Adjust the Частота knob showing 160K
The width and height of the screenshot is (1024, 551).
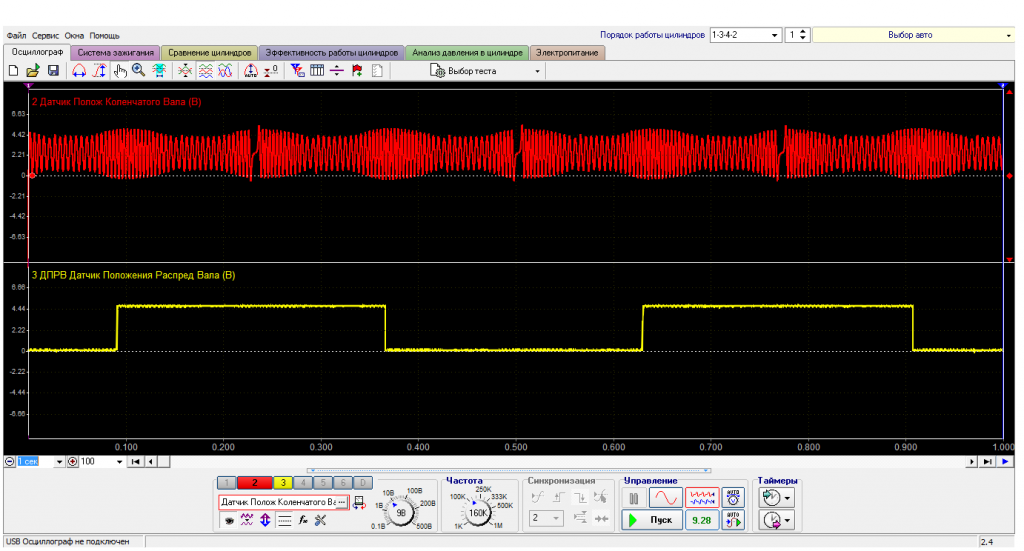(x=479, y=512)
